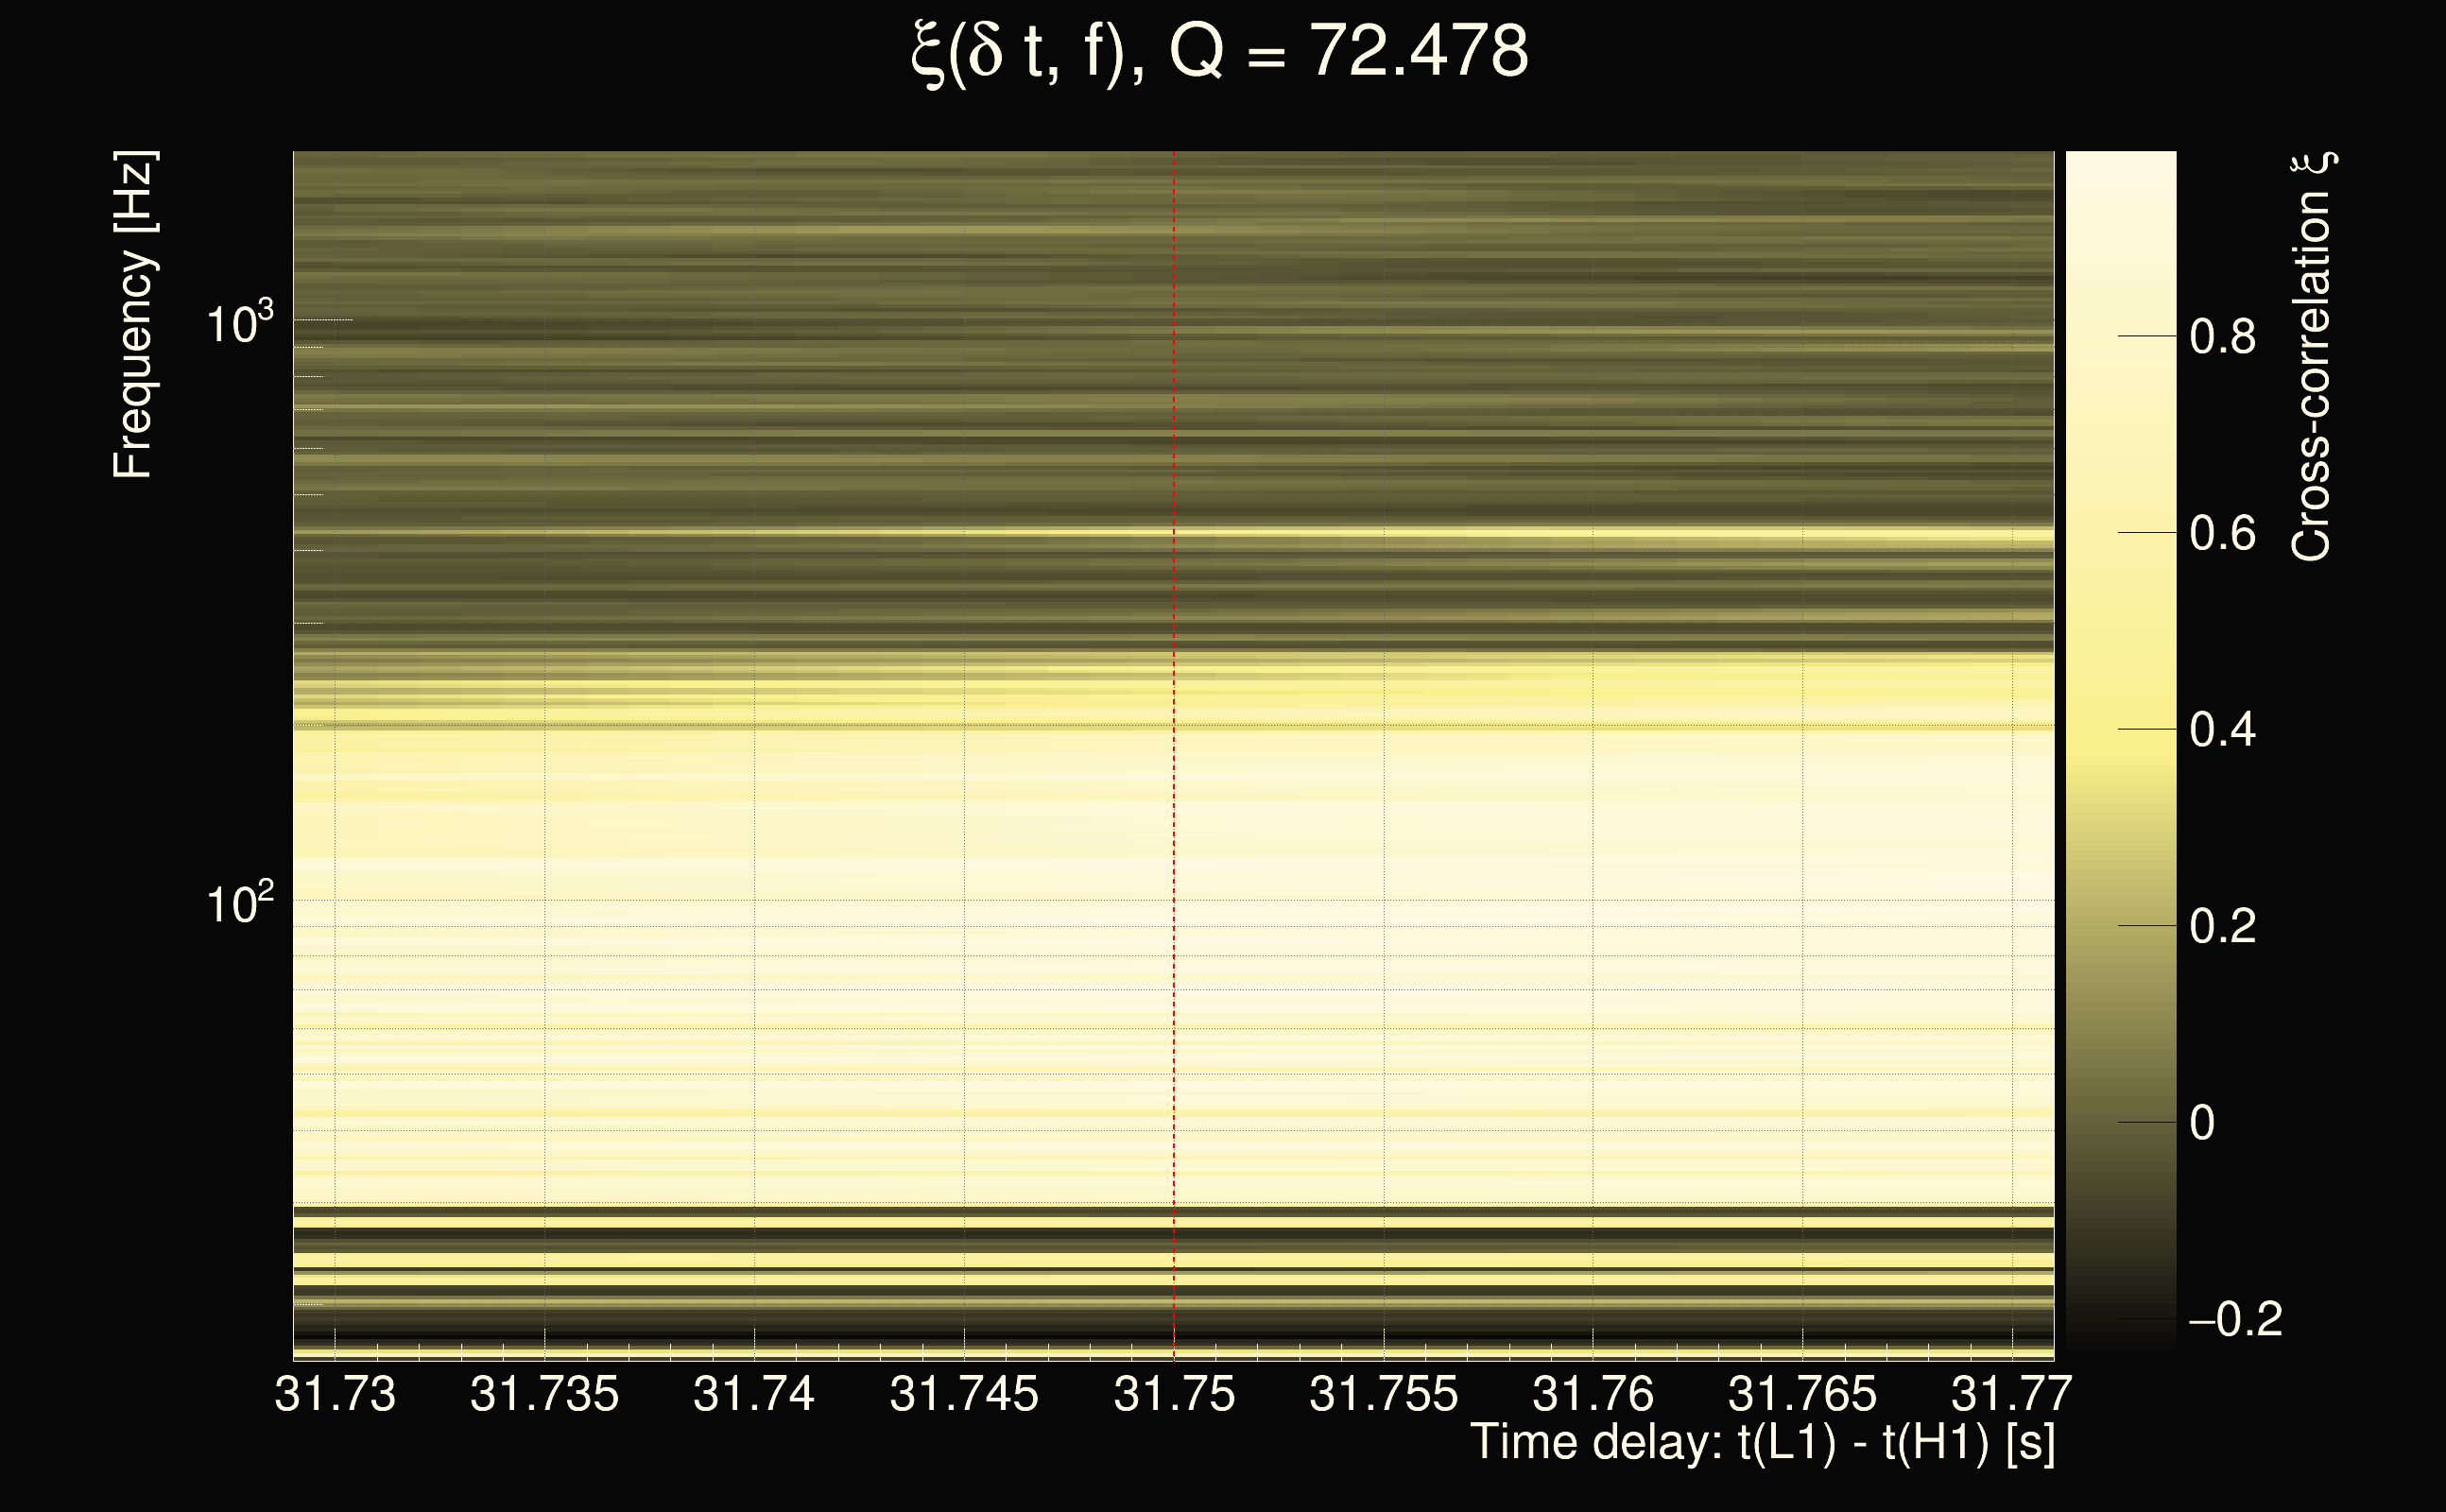Click the plot title showing Q = 72.478
Screen dimensions: 2446x1512
tap(1220, 52)
